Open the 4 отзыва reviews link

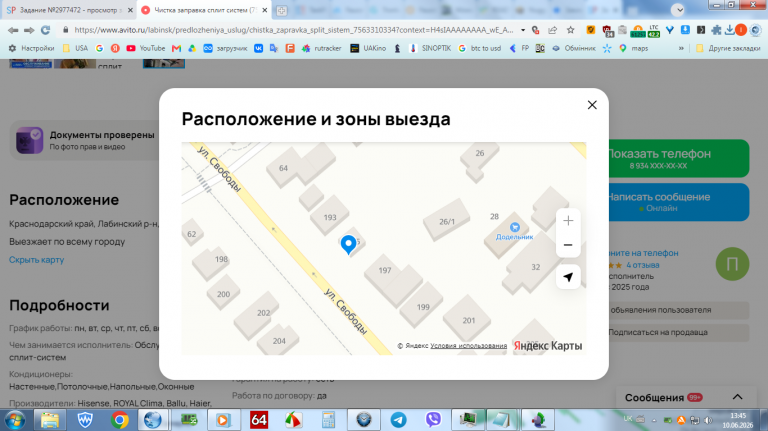(643, 265)
